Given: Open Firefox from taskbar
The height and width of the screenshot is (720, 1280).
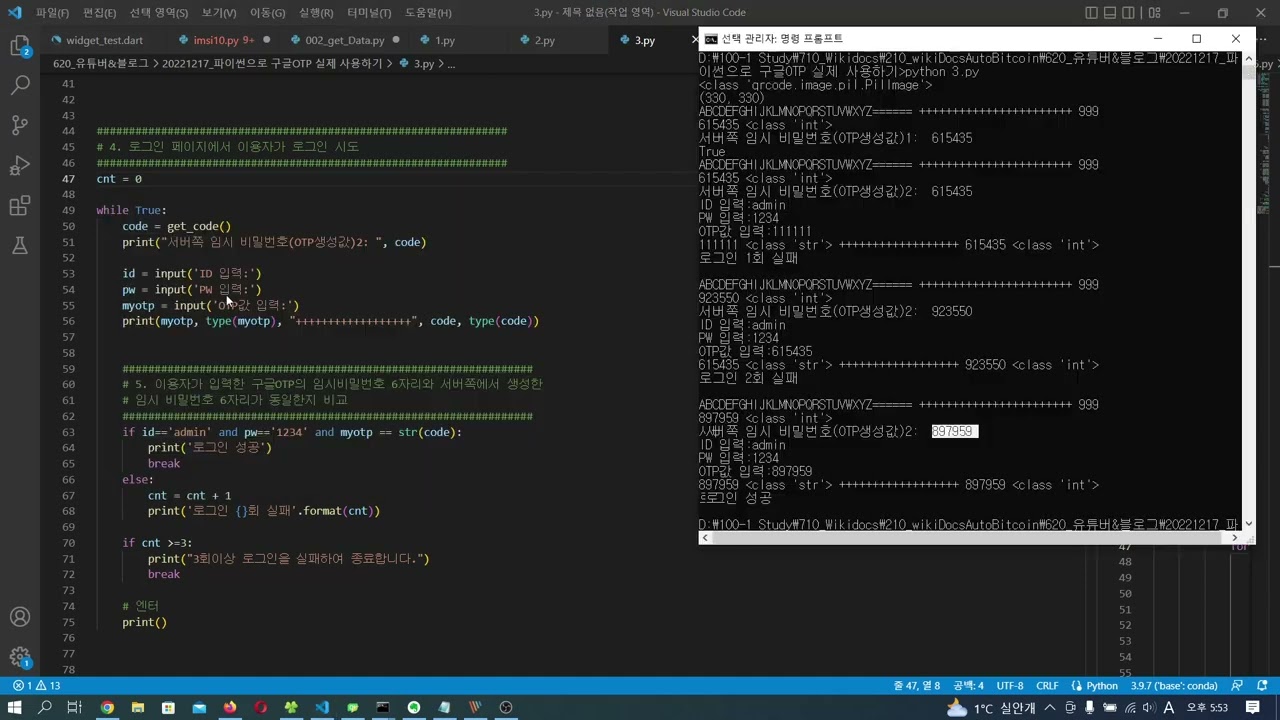Looking at the screenshot, I should click(x=230, y=708).
